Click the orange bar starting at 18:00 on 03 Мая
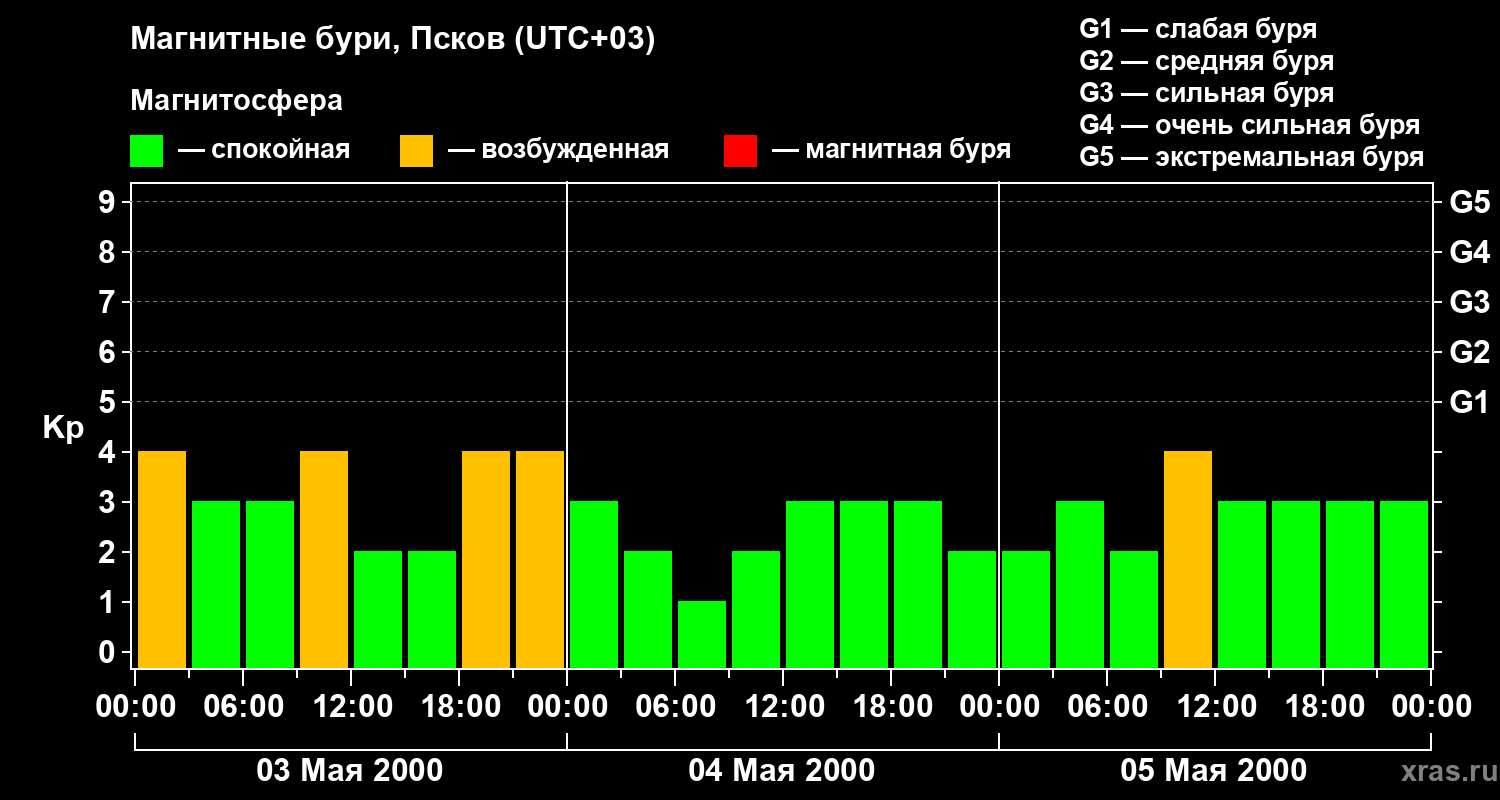The width and height of the screenshot is (1500, 800). click(x=486, y=559)
